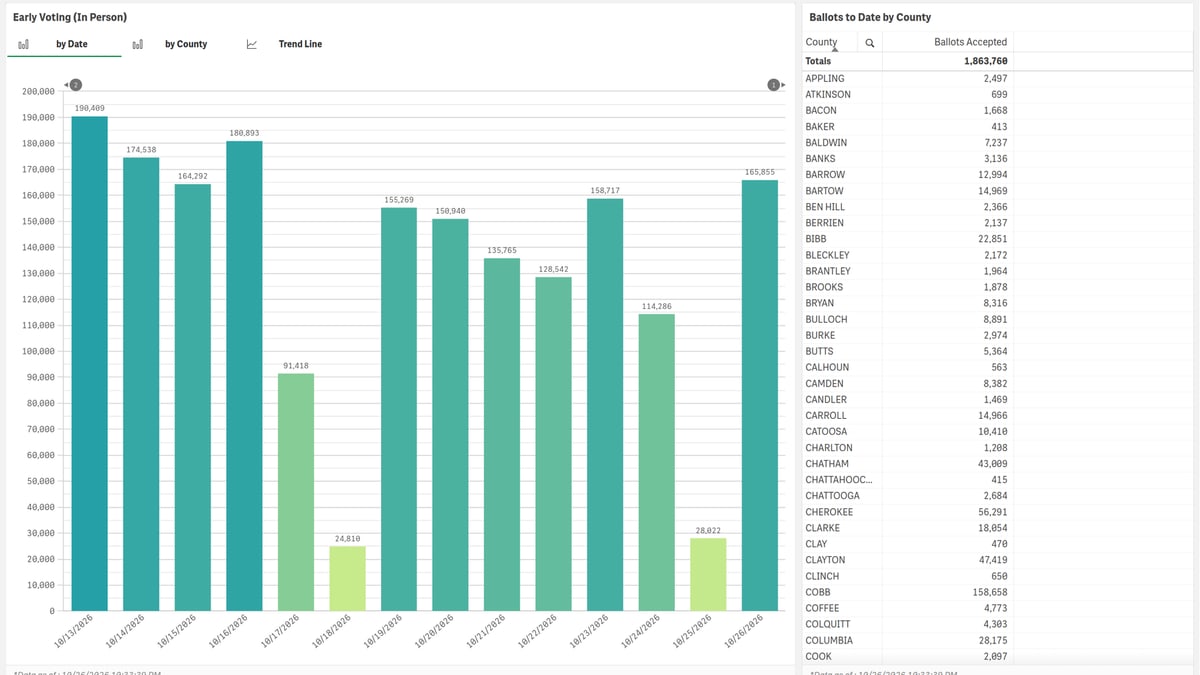Select the 10/13/2026 bar with 190,409
Image resolution: width=1200 pixels, height=675 pixels.
coord(89,364)
